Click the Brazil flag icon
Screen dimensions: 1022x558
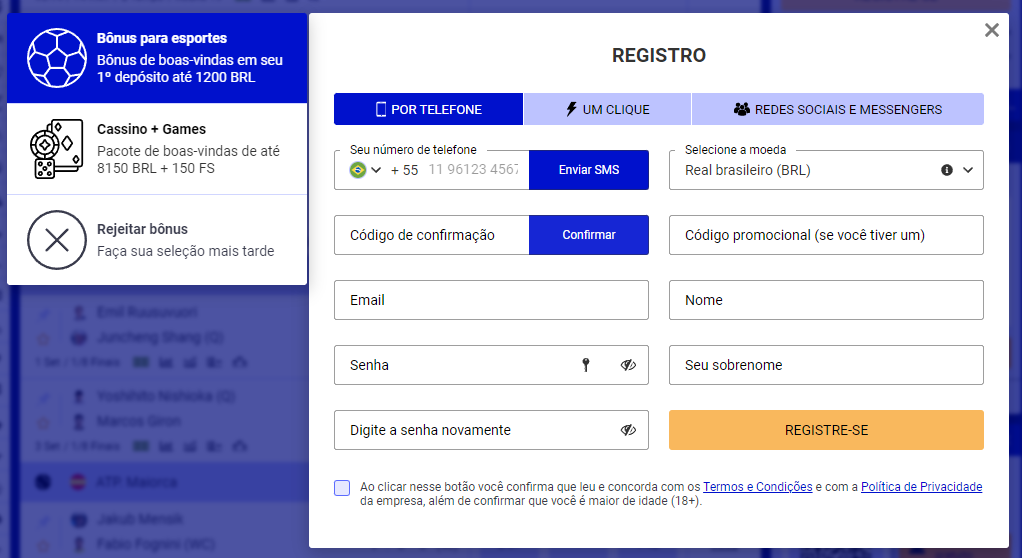point(357,170)
